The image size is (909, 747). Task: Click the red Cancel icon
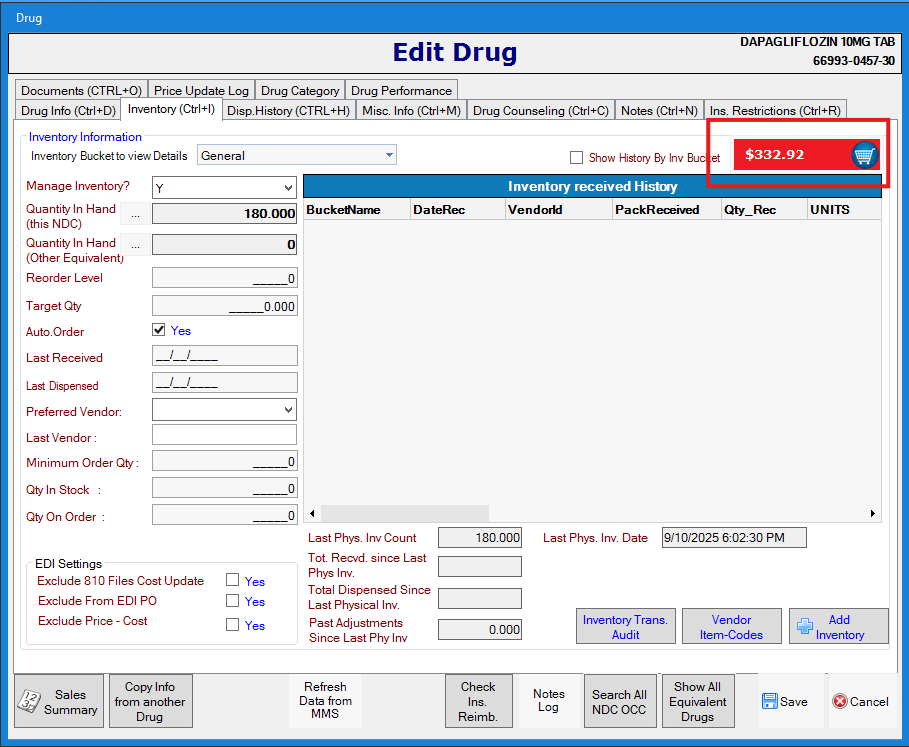pos(839,702)
